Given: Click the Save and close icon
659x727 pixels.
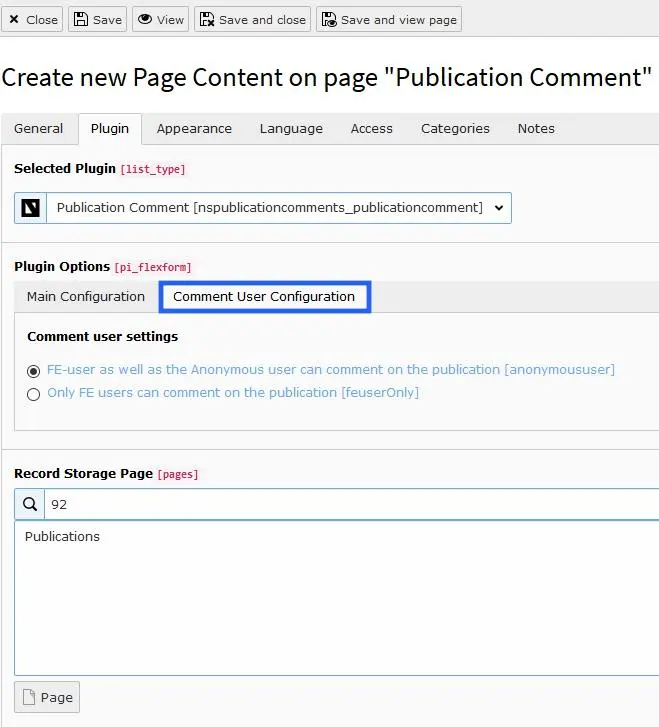Looking at the screenshot, I should point(207,19).
